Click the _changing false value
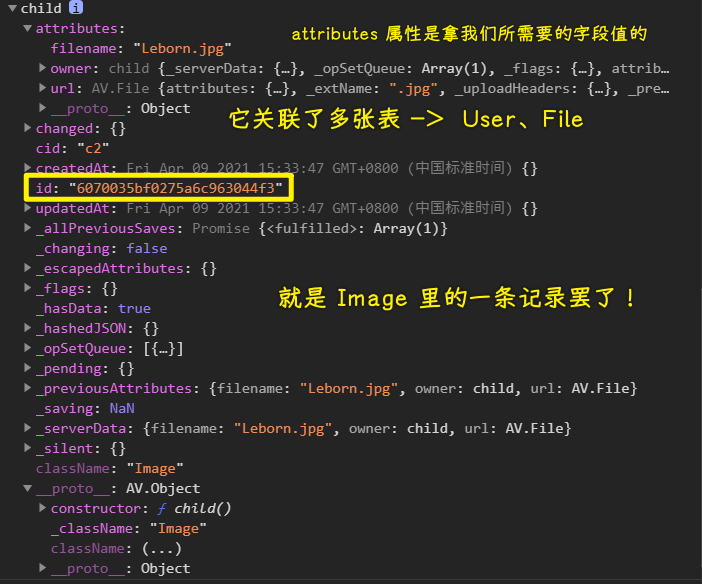 [x=147, y=249]
